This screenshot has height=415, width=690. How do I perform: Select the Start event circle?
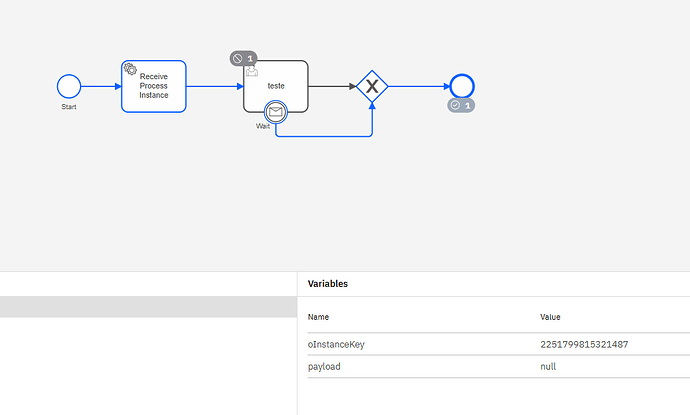(68, 86)
